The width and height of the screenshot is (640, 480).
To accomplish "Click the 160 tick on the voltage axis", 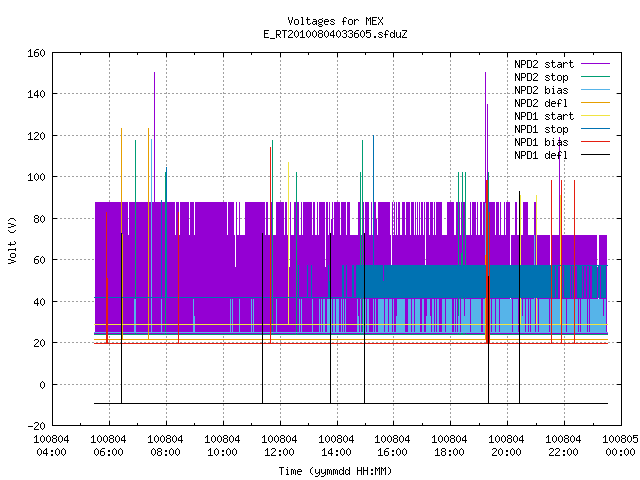I will point(36,53).
